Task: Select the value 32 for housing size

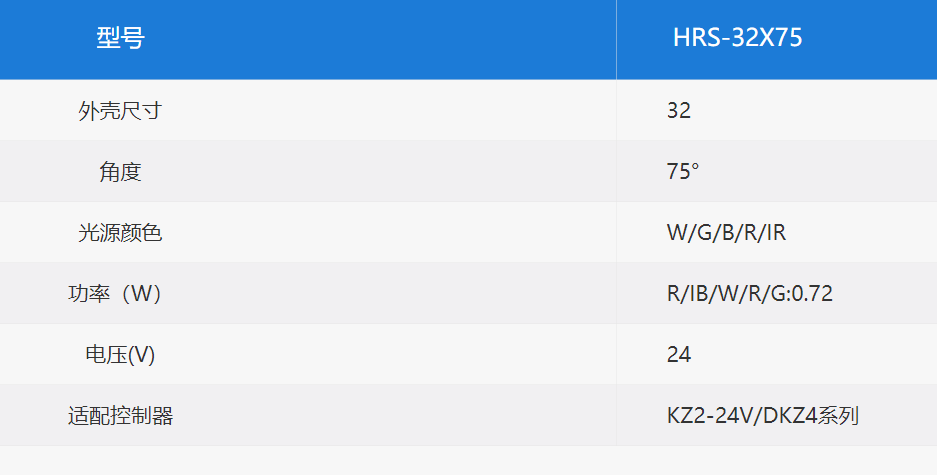Action: coord(679,110)
